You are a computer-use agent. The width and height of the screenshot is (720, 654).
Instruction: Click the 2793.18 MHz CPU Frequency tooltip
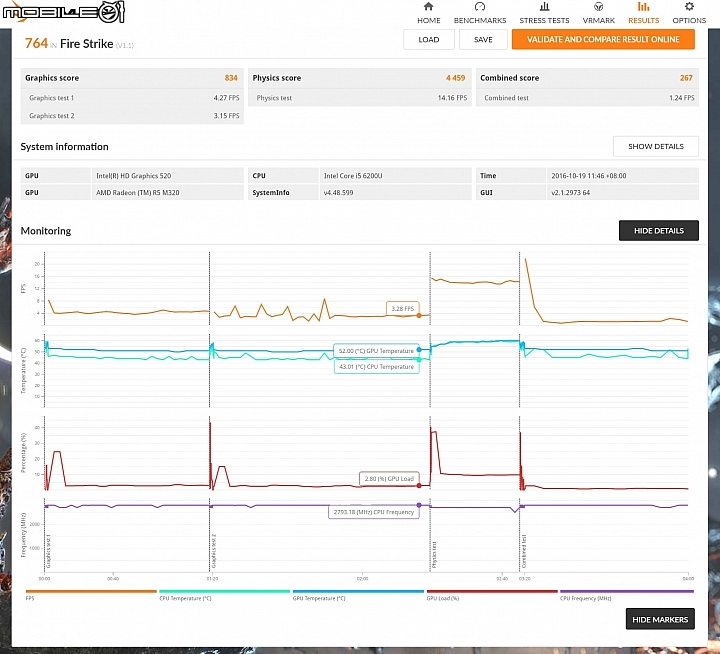(373, 512)
